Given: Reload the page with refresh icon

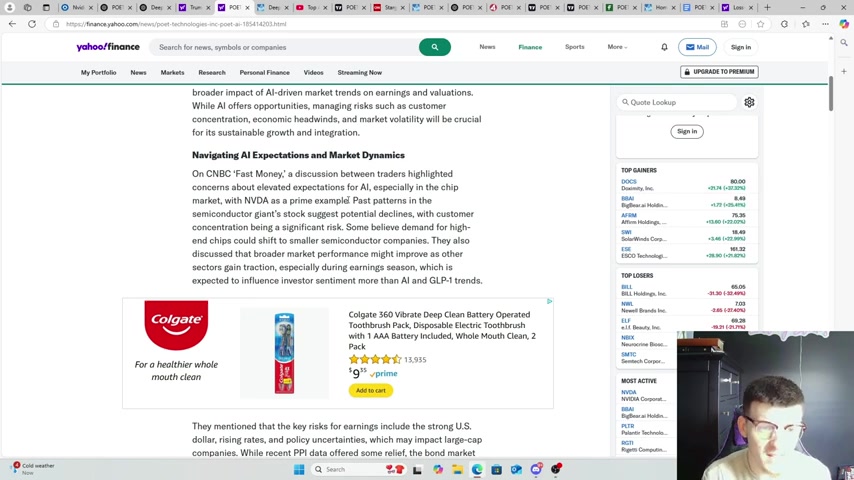Looking at the screenshot, I should pyautogui.click(x=32, y=24).
